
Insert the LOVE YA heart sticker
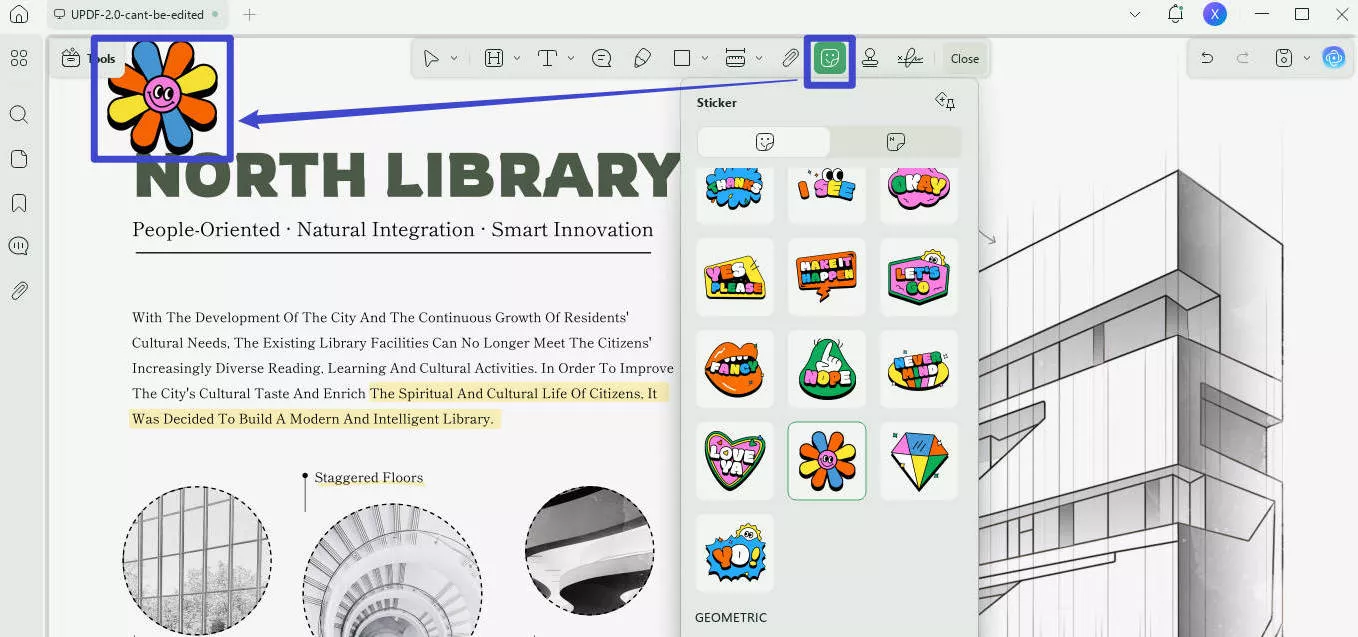click(735, 461)
